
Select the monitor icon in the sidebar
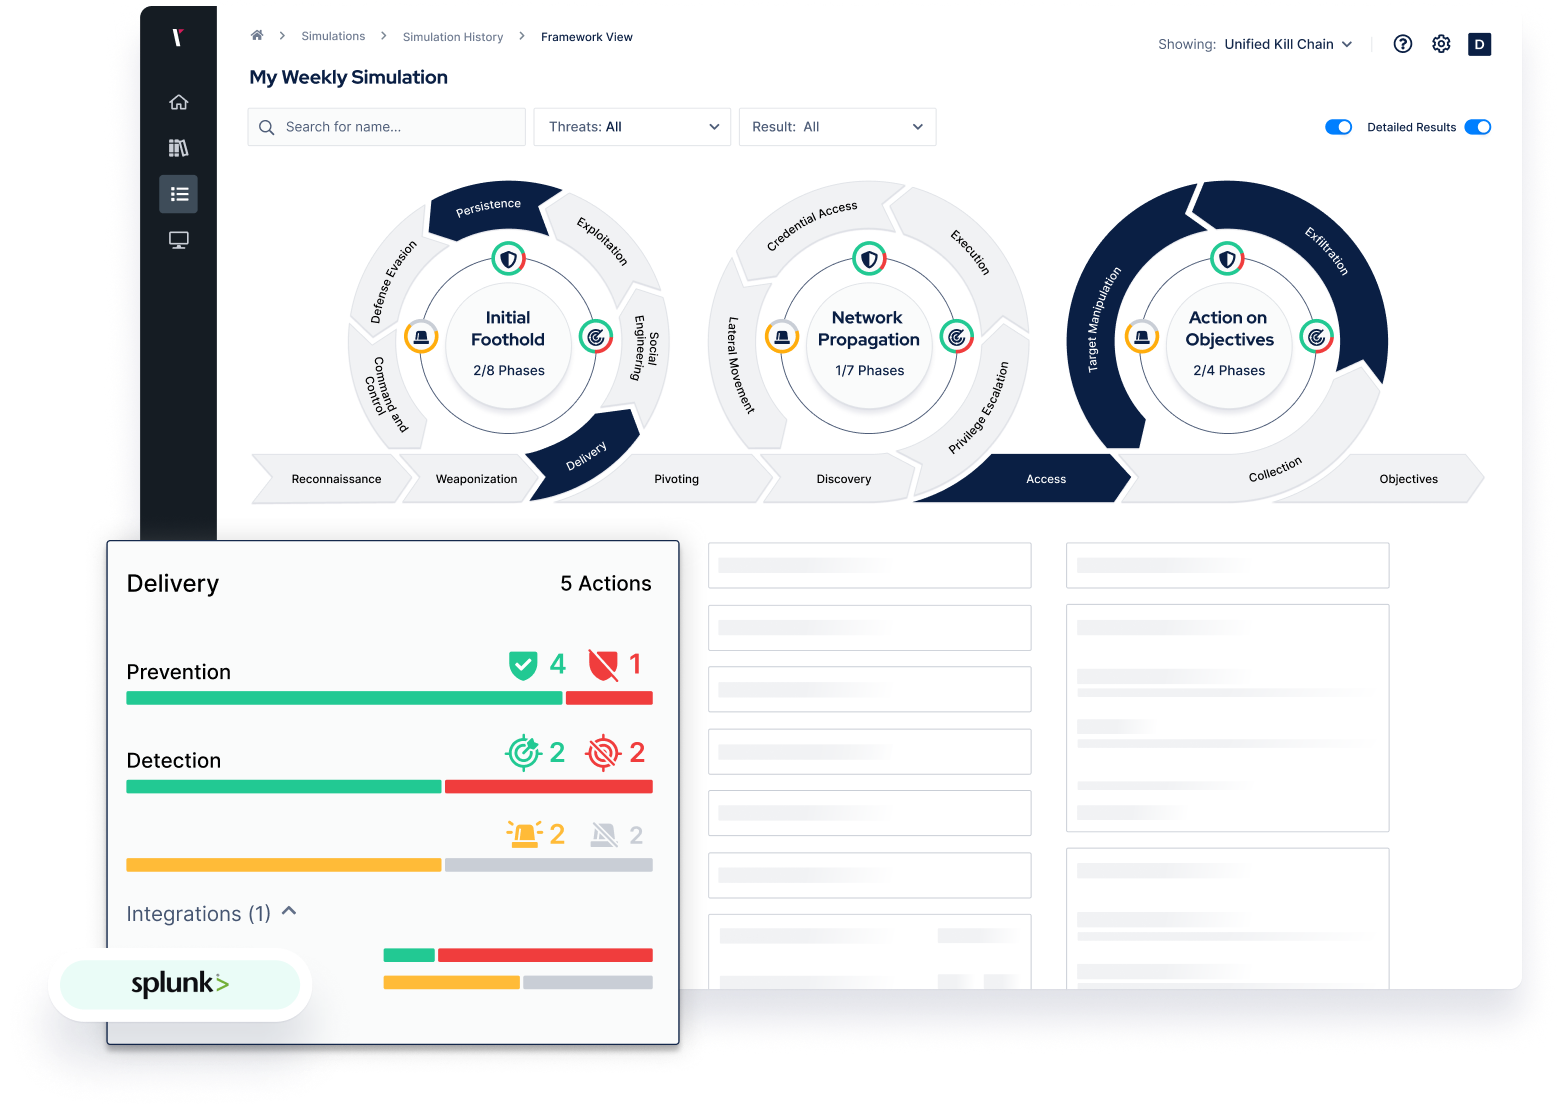(178, 240)
